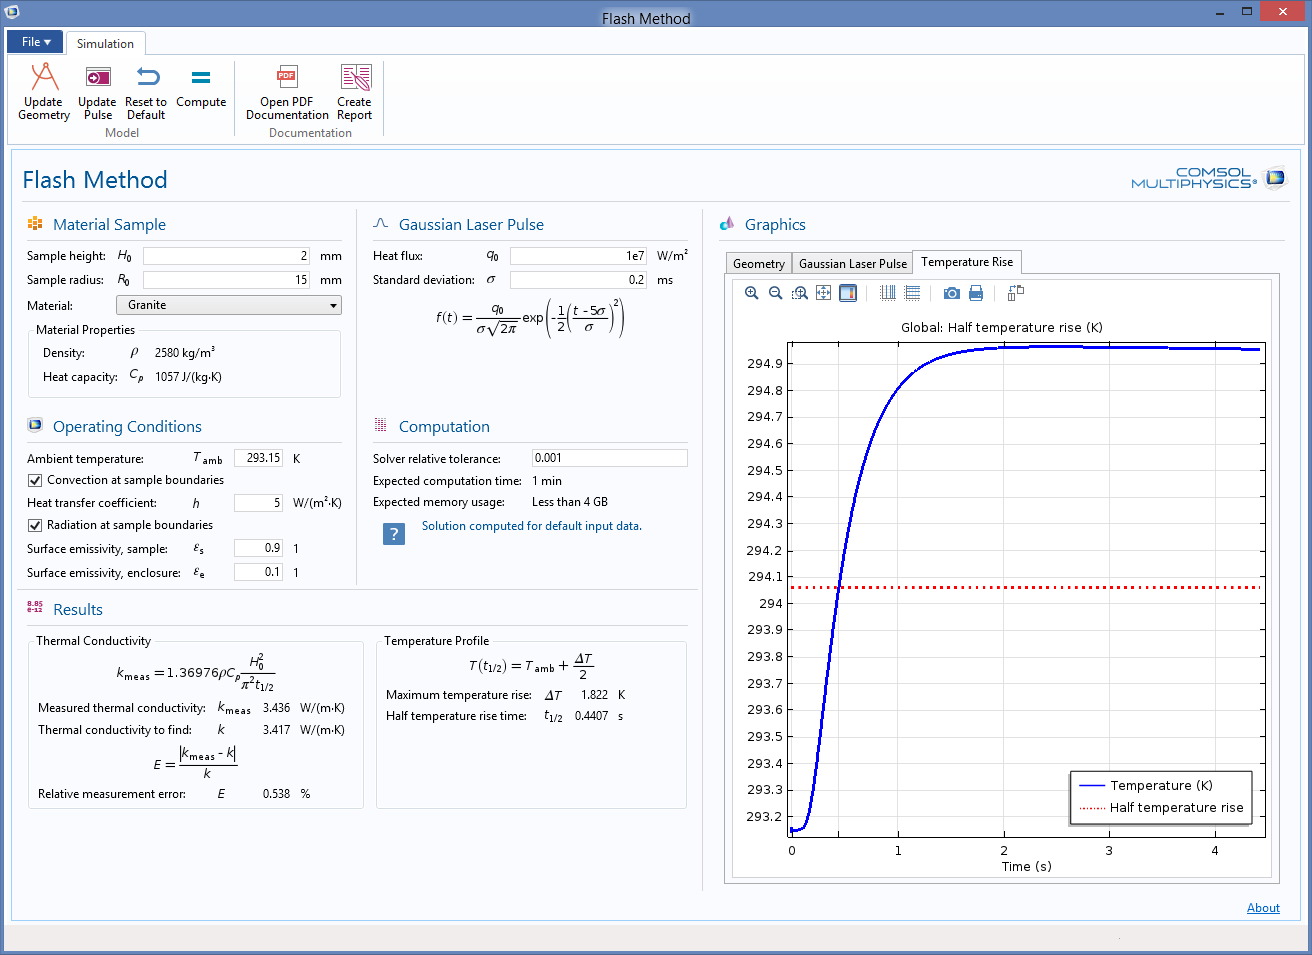
Task: Take a plot snapshot with camera icon
Action: coord(951,293)
